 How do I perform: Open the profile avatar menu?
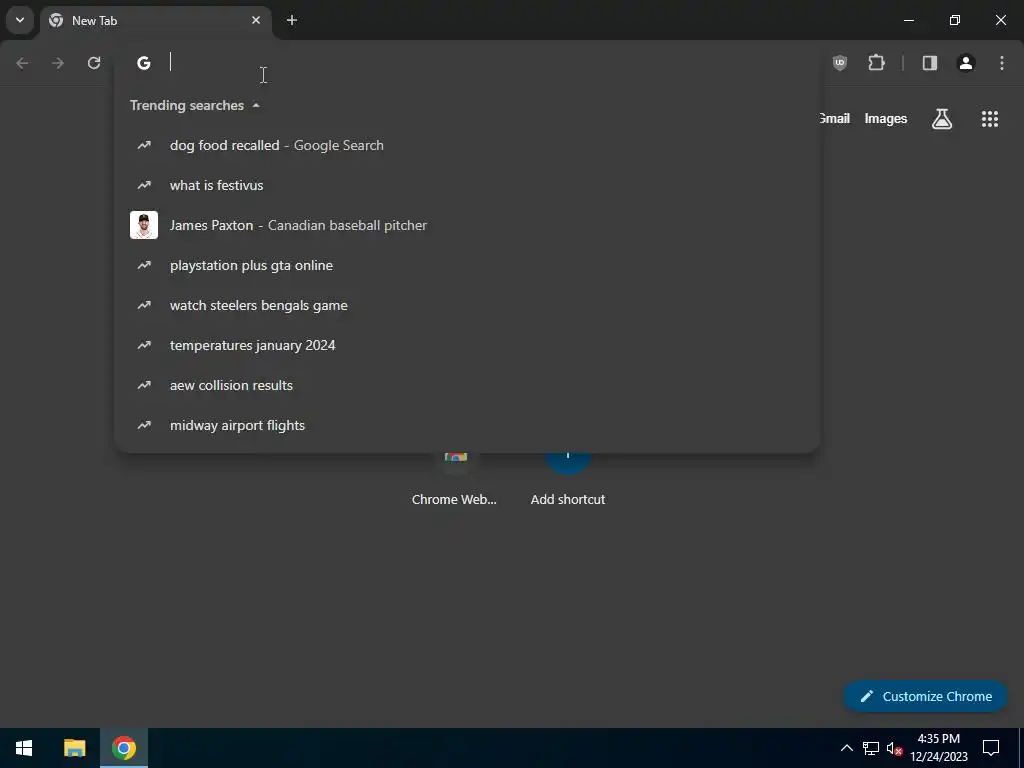(966, 63)
